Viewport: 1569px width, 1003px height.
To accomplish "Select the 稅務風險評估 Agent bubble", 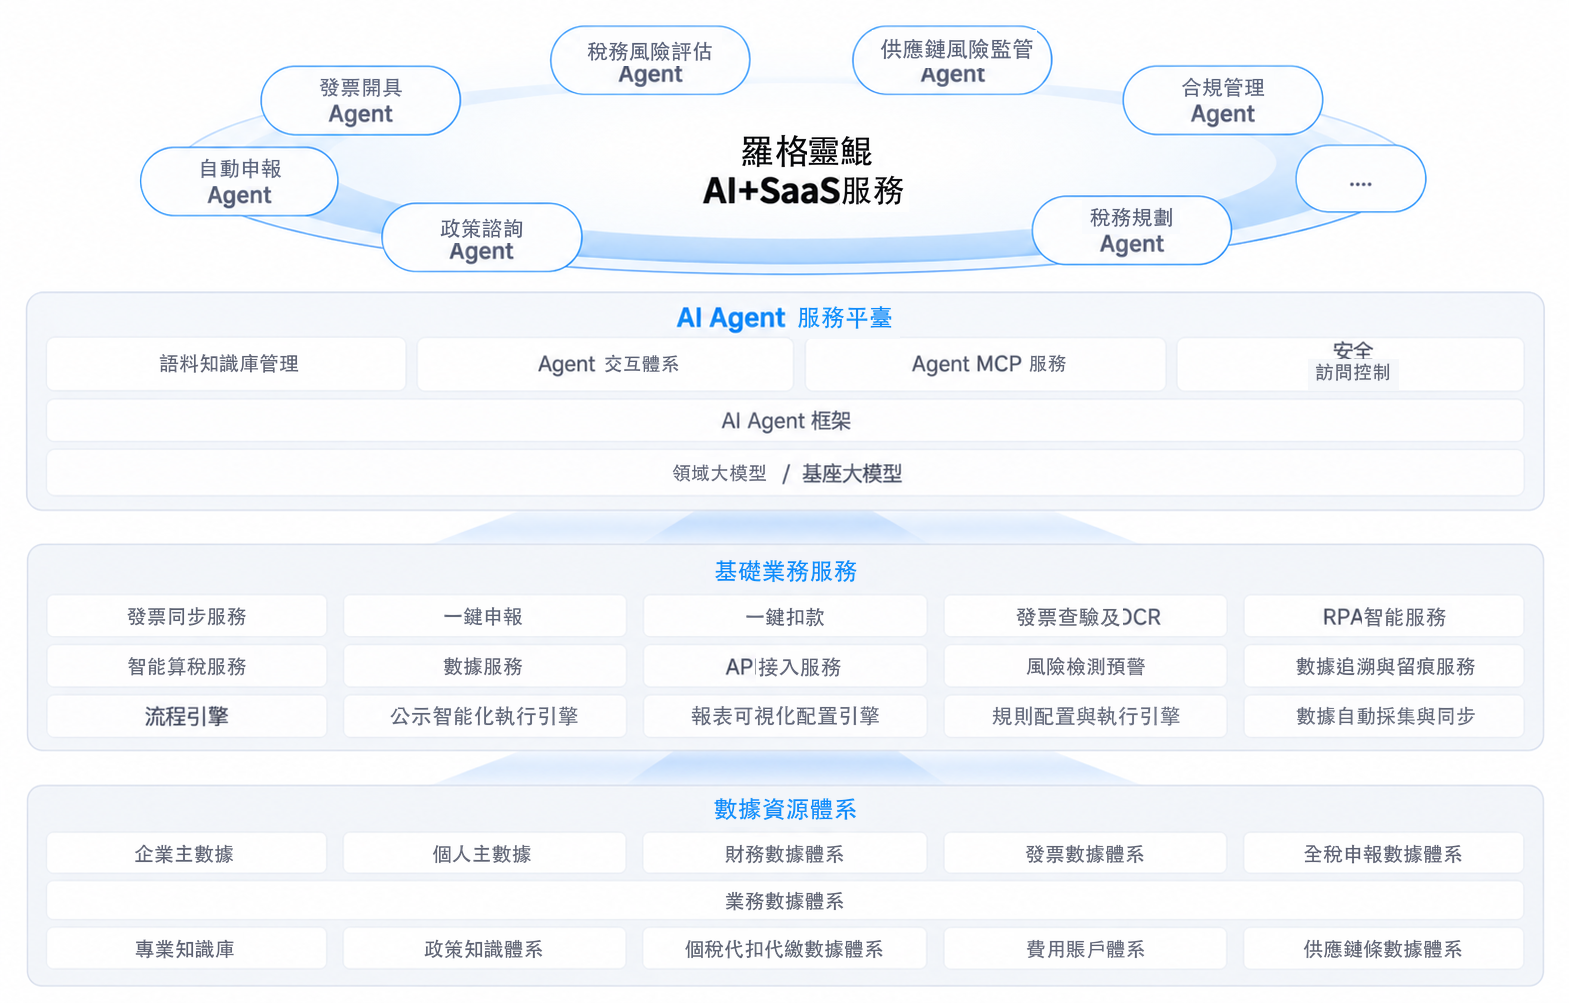I will pyautogui.click(x=650, y=60).
